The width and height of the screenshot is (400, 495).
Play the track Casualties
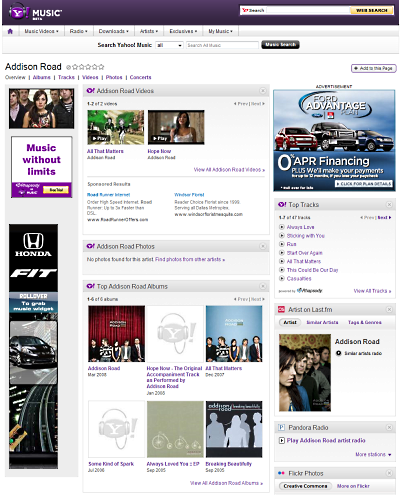[x=281, y=278]
